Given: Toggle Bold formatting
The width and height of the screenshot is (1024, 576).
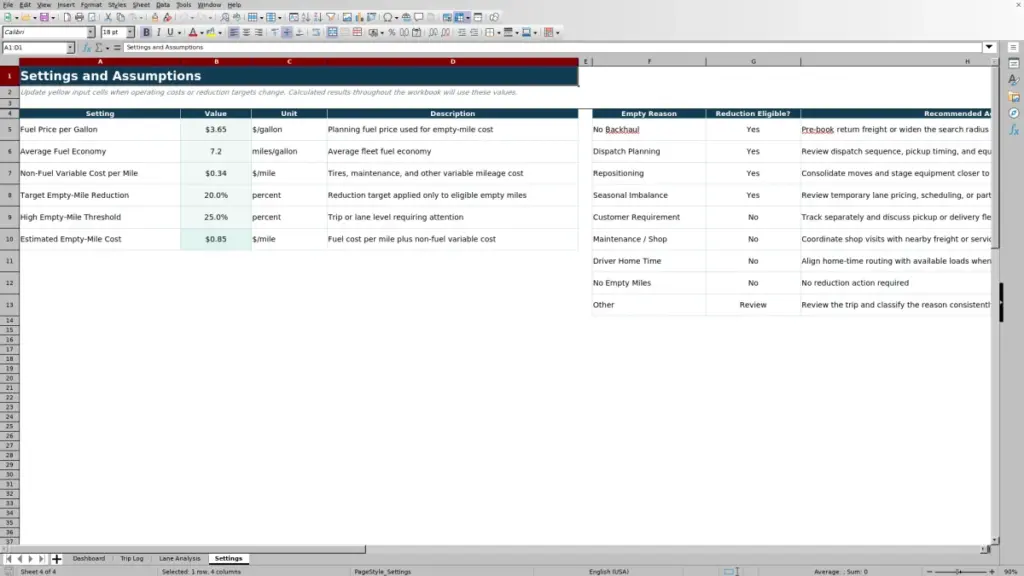Looking at the screenshot, I should point(146,32).
